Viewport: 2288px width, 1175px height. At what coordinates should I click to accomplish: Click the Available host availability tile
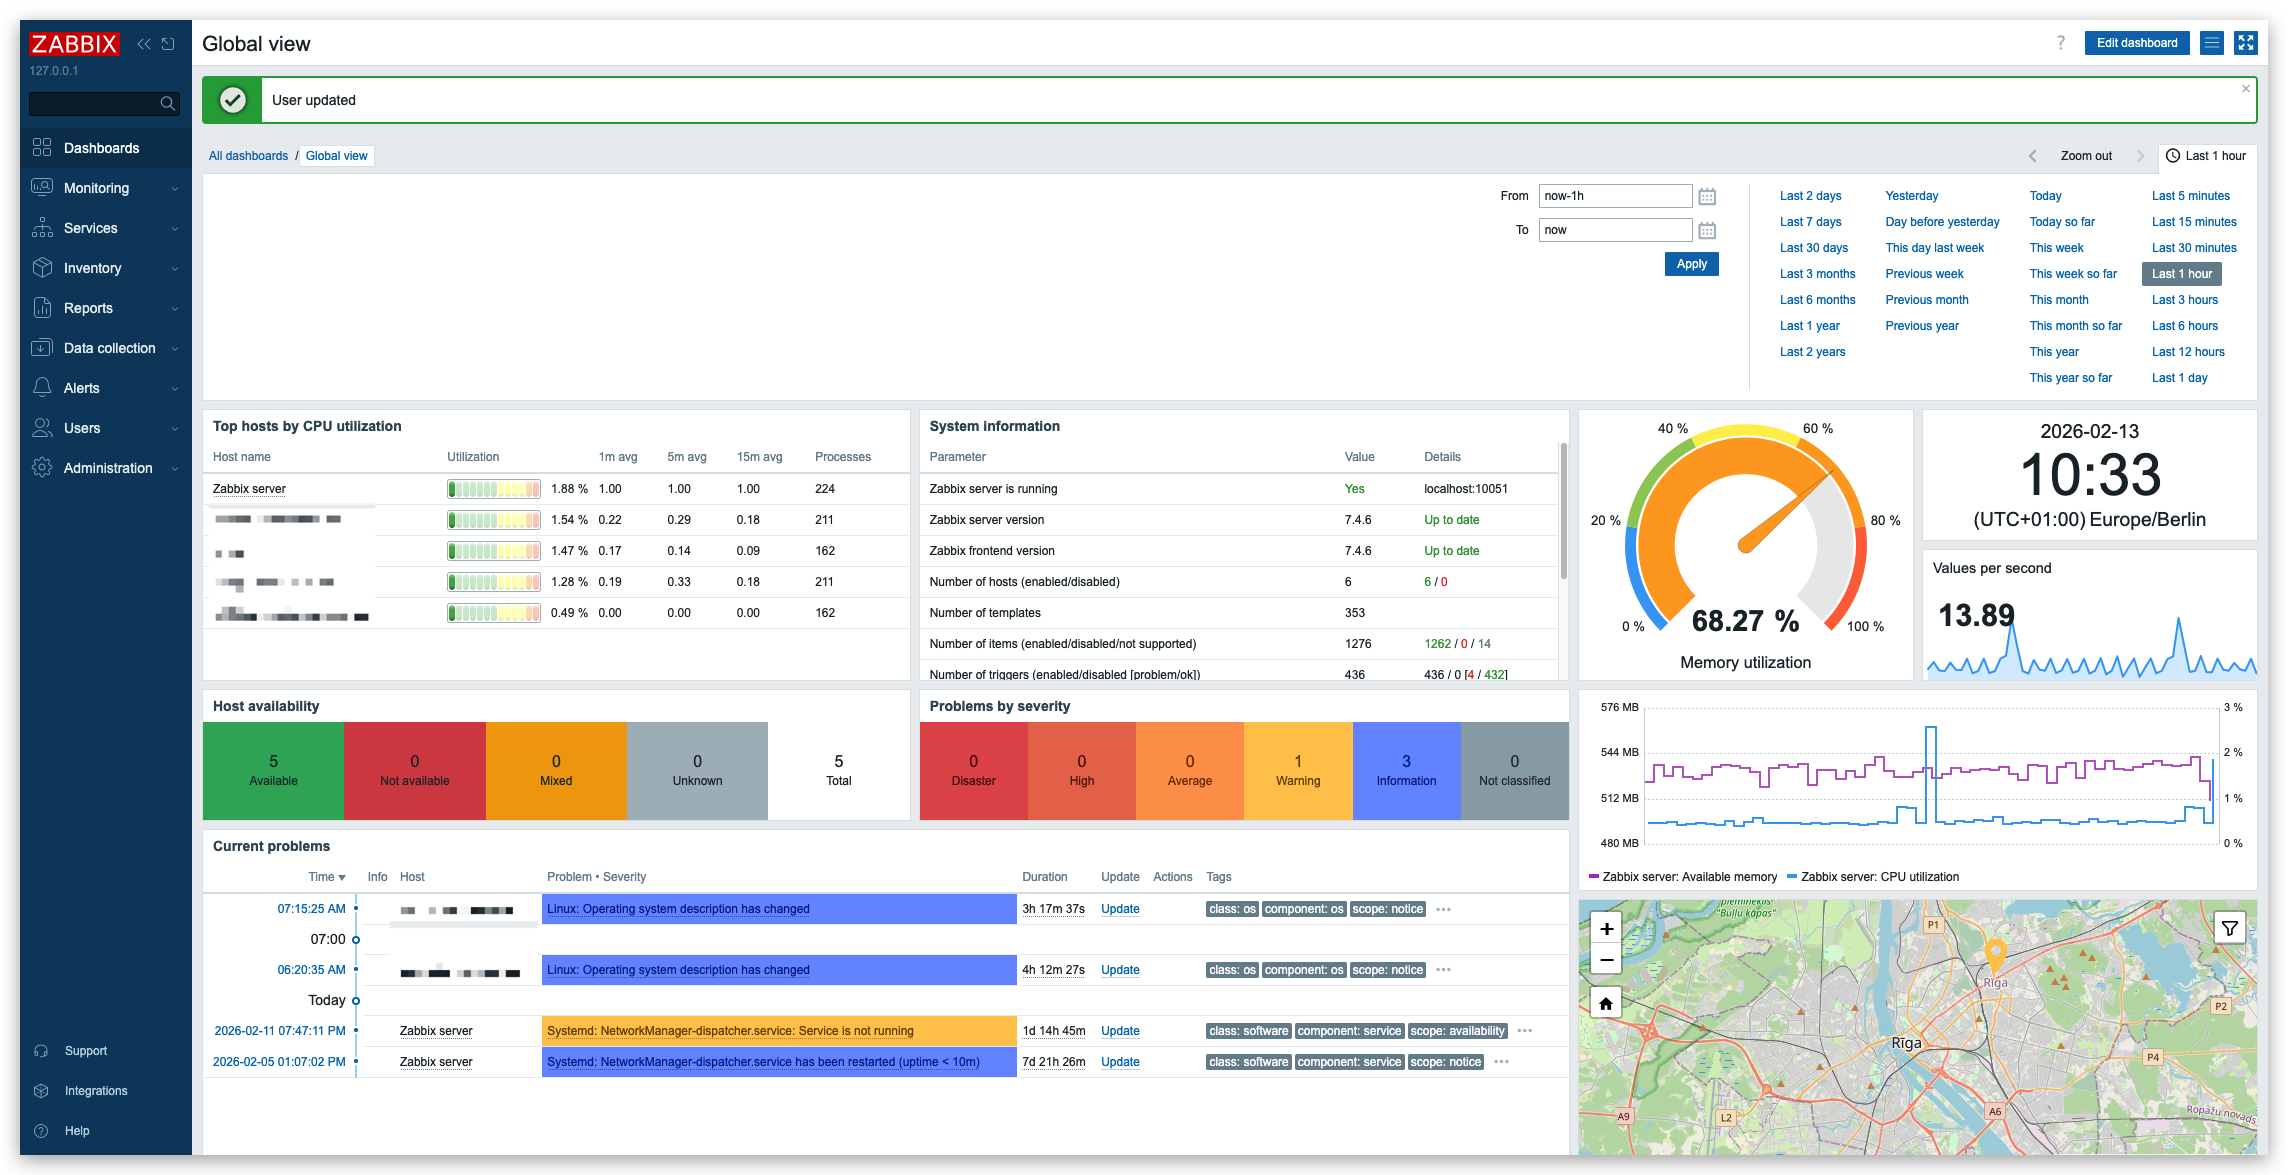pyautogui.click(x=273, y=771)
